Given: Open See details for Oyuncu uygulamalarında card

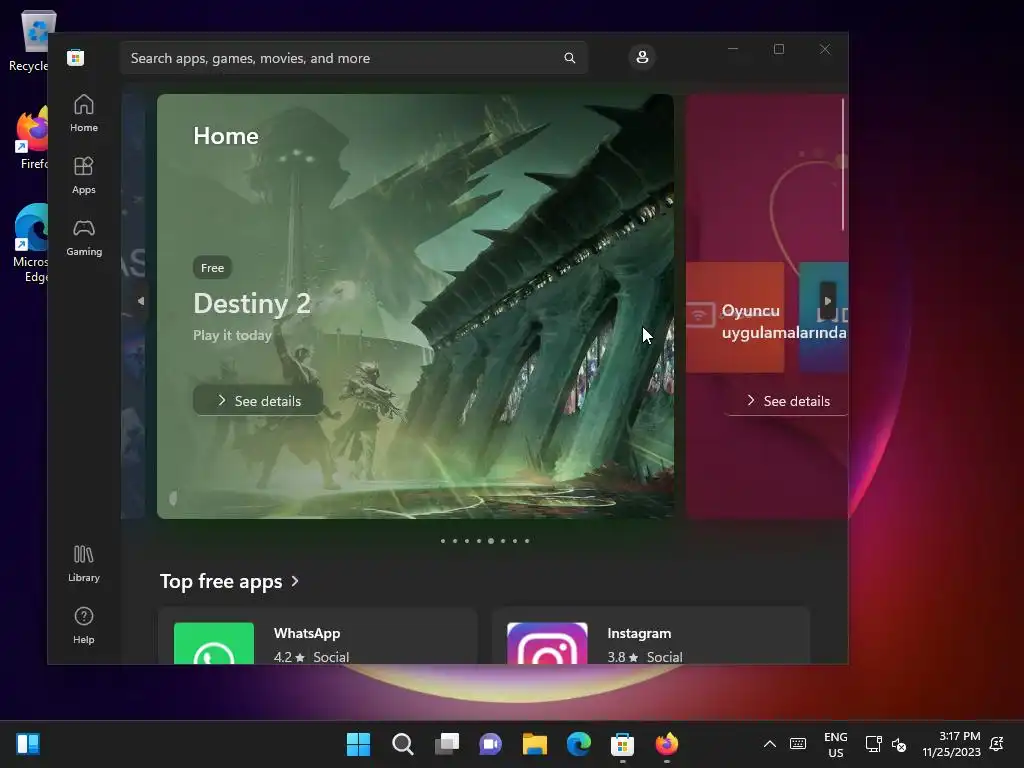Looking at the screenshot, I should tap(786, 400).
